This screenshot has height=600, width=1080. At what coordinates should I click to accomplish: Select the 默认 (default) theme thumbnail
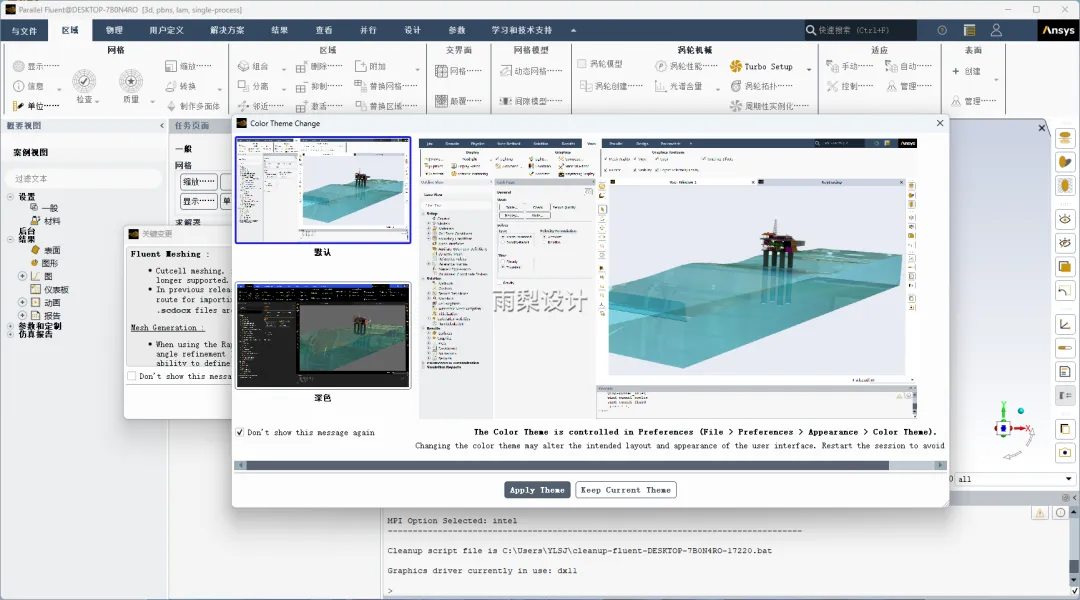click(323, 190)
